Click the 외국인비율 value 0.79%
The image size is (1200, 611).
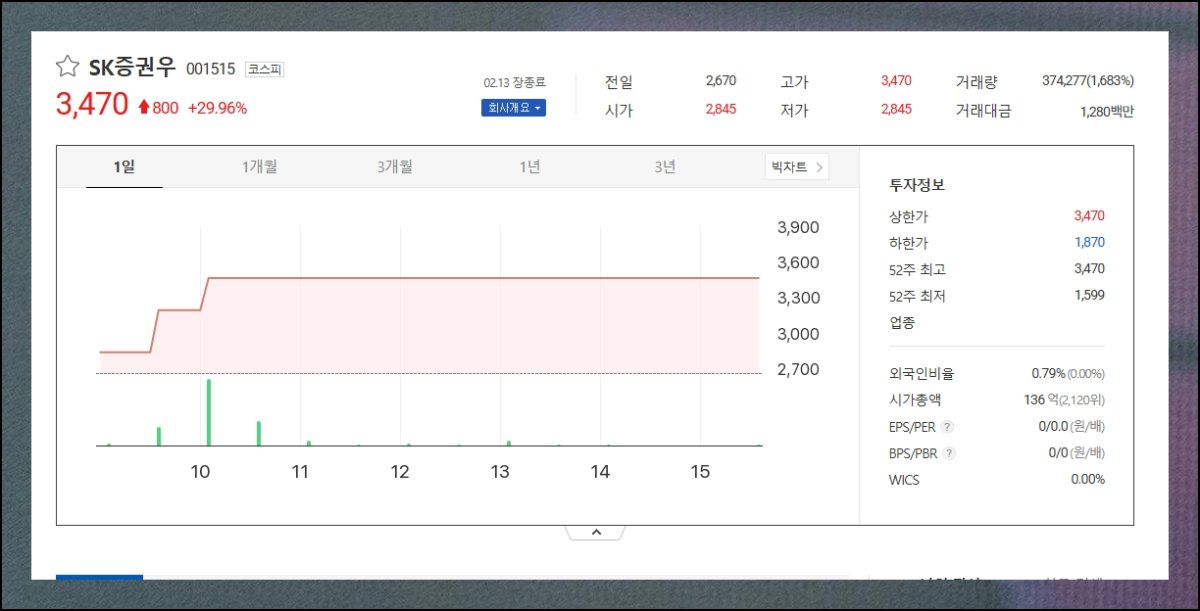1048,374
